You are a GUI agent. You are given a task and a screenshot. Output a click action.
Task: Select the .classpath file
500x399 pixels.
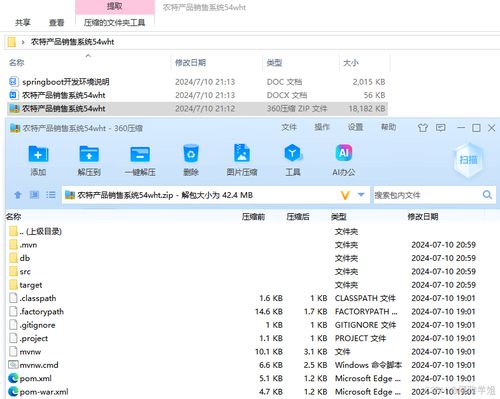pyautogui.click(x=38, y=298)
